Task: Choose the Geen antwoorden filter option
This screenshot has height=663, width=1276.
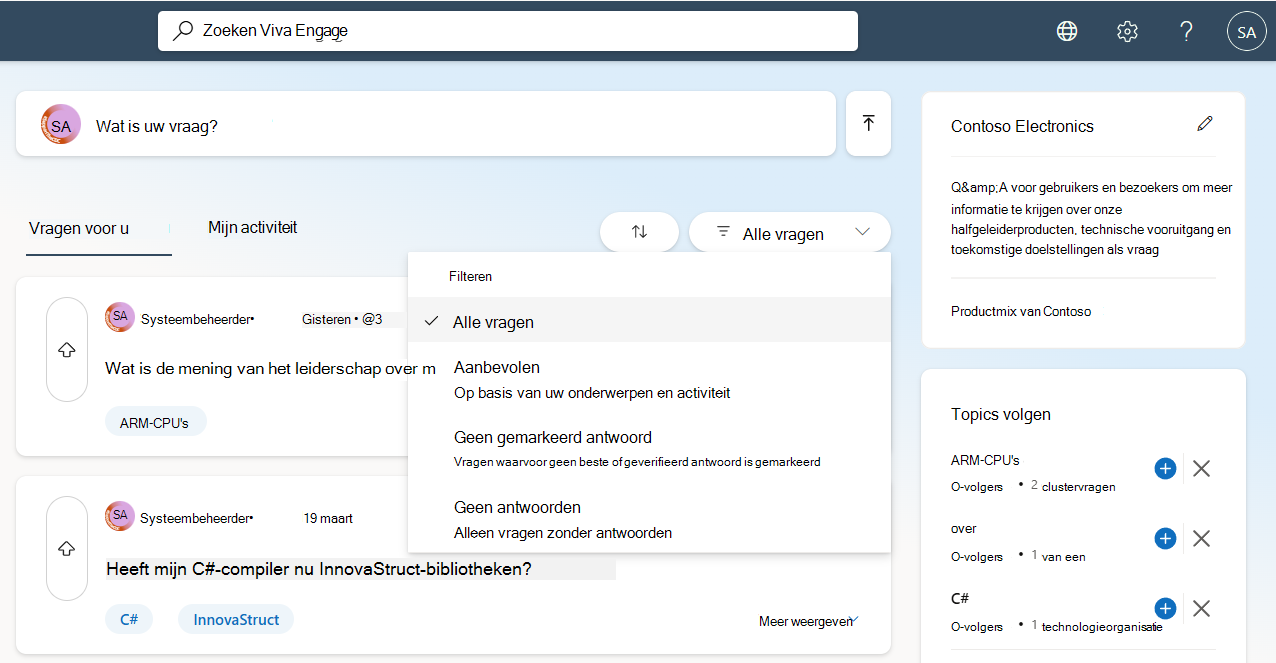Action: [x=649, y=519]
